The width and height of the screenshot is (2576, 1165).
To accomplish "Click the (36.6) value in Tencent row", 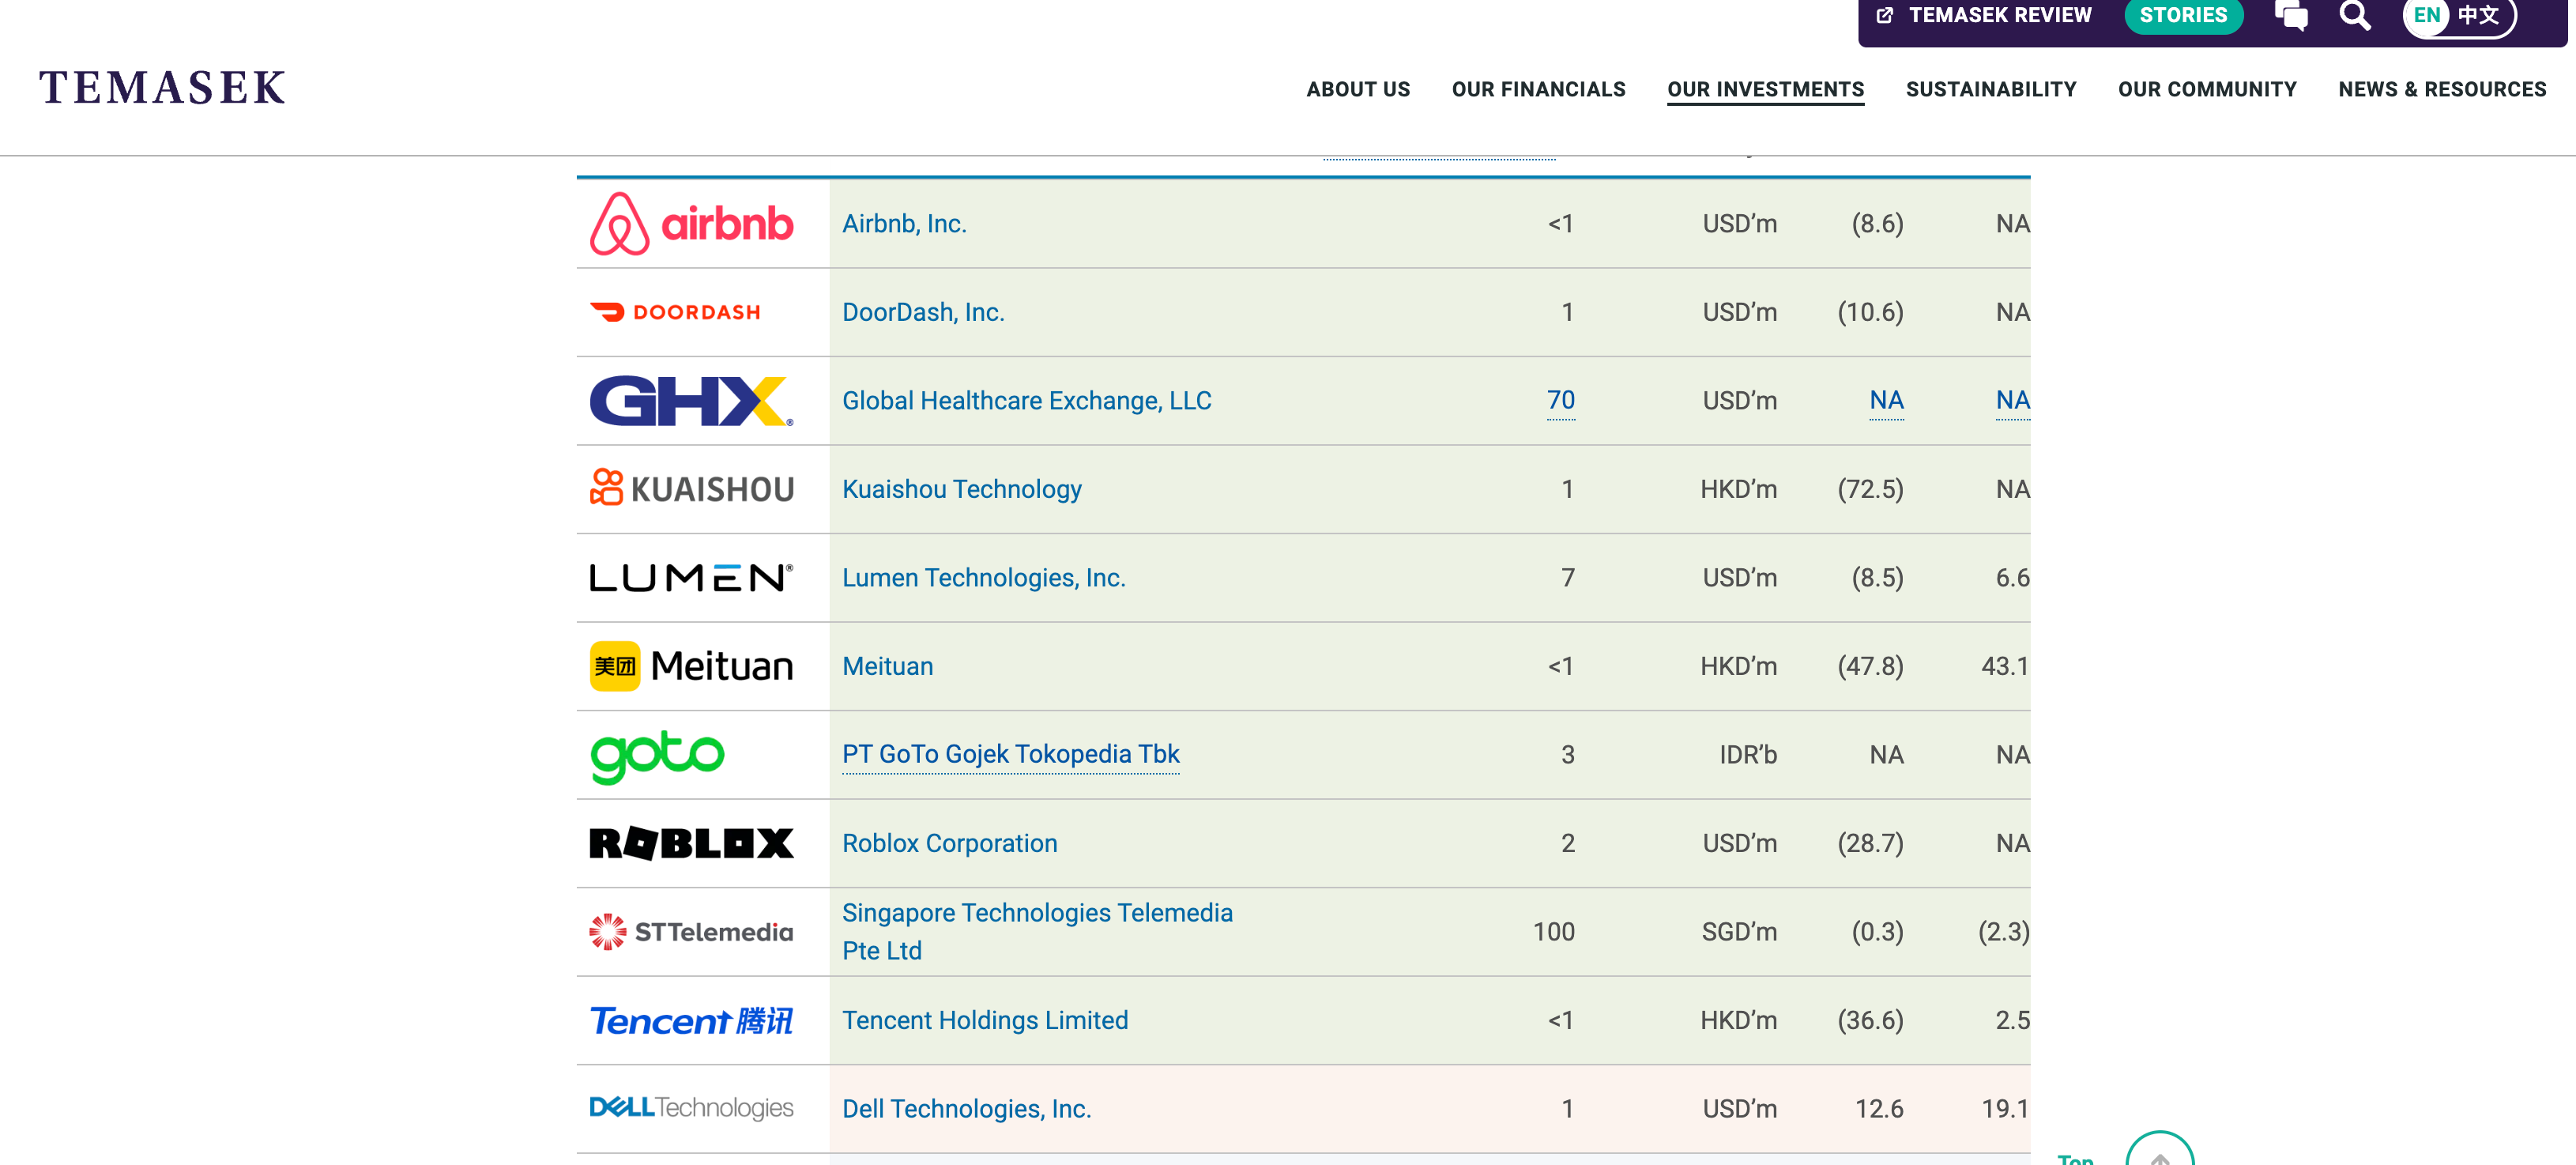I will [x=1870, y=1020].
